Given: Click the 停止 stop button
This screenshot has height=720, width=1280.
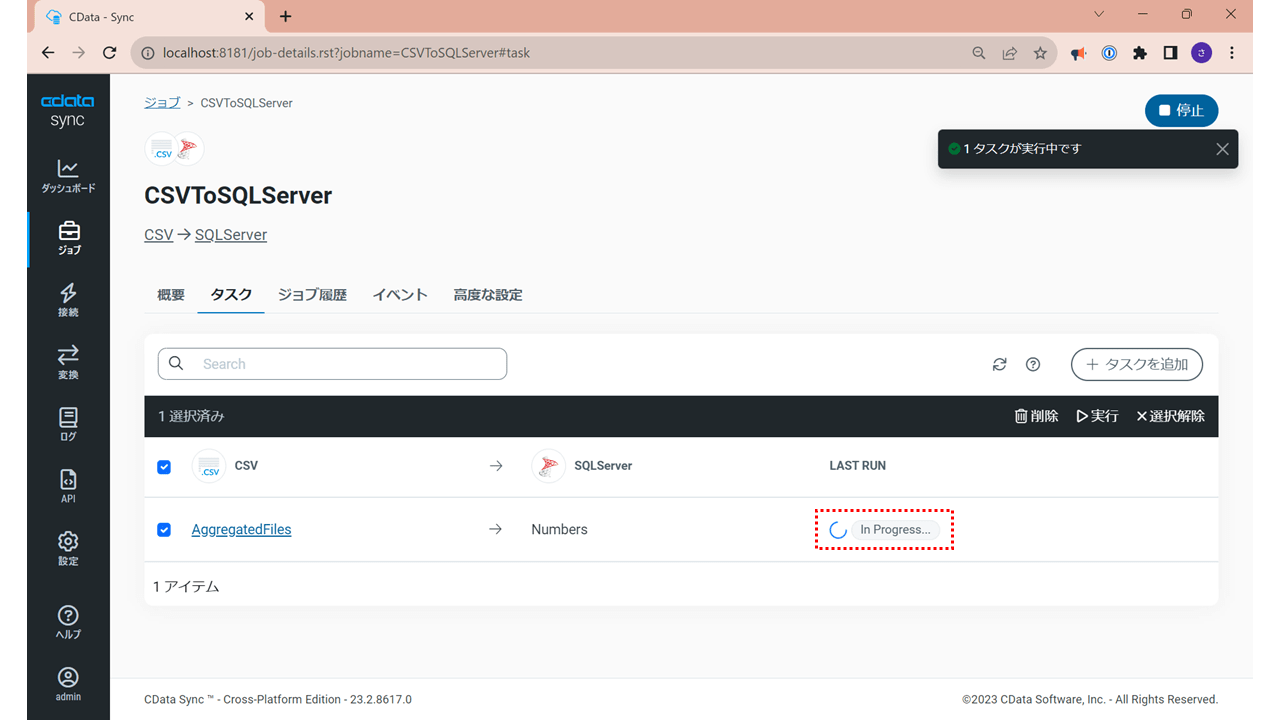Looking at the screenshot, I should (x=1181, y=111).
